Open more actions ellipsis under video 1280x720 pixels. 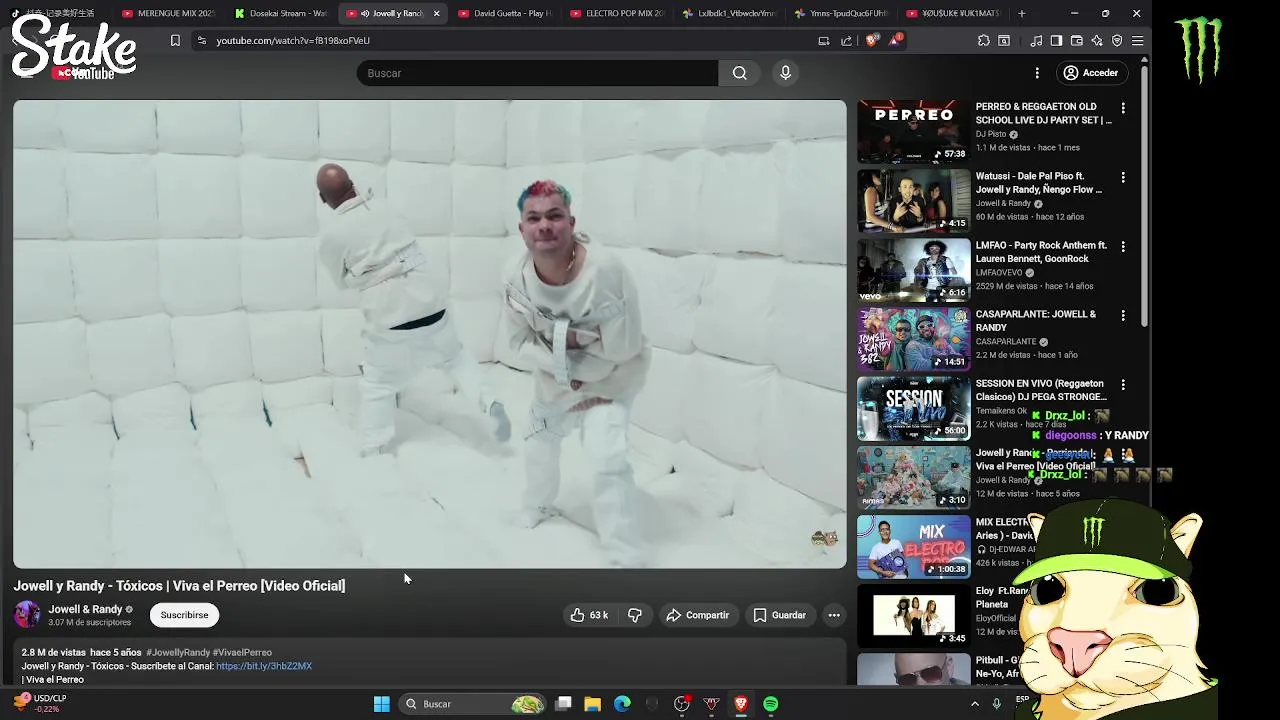[834, 615]
